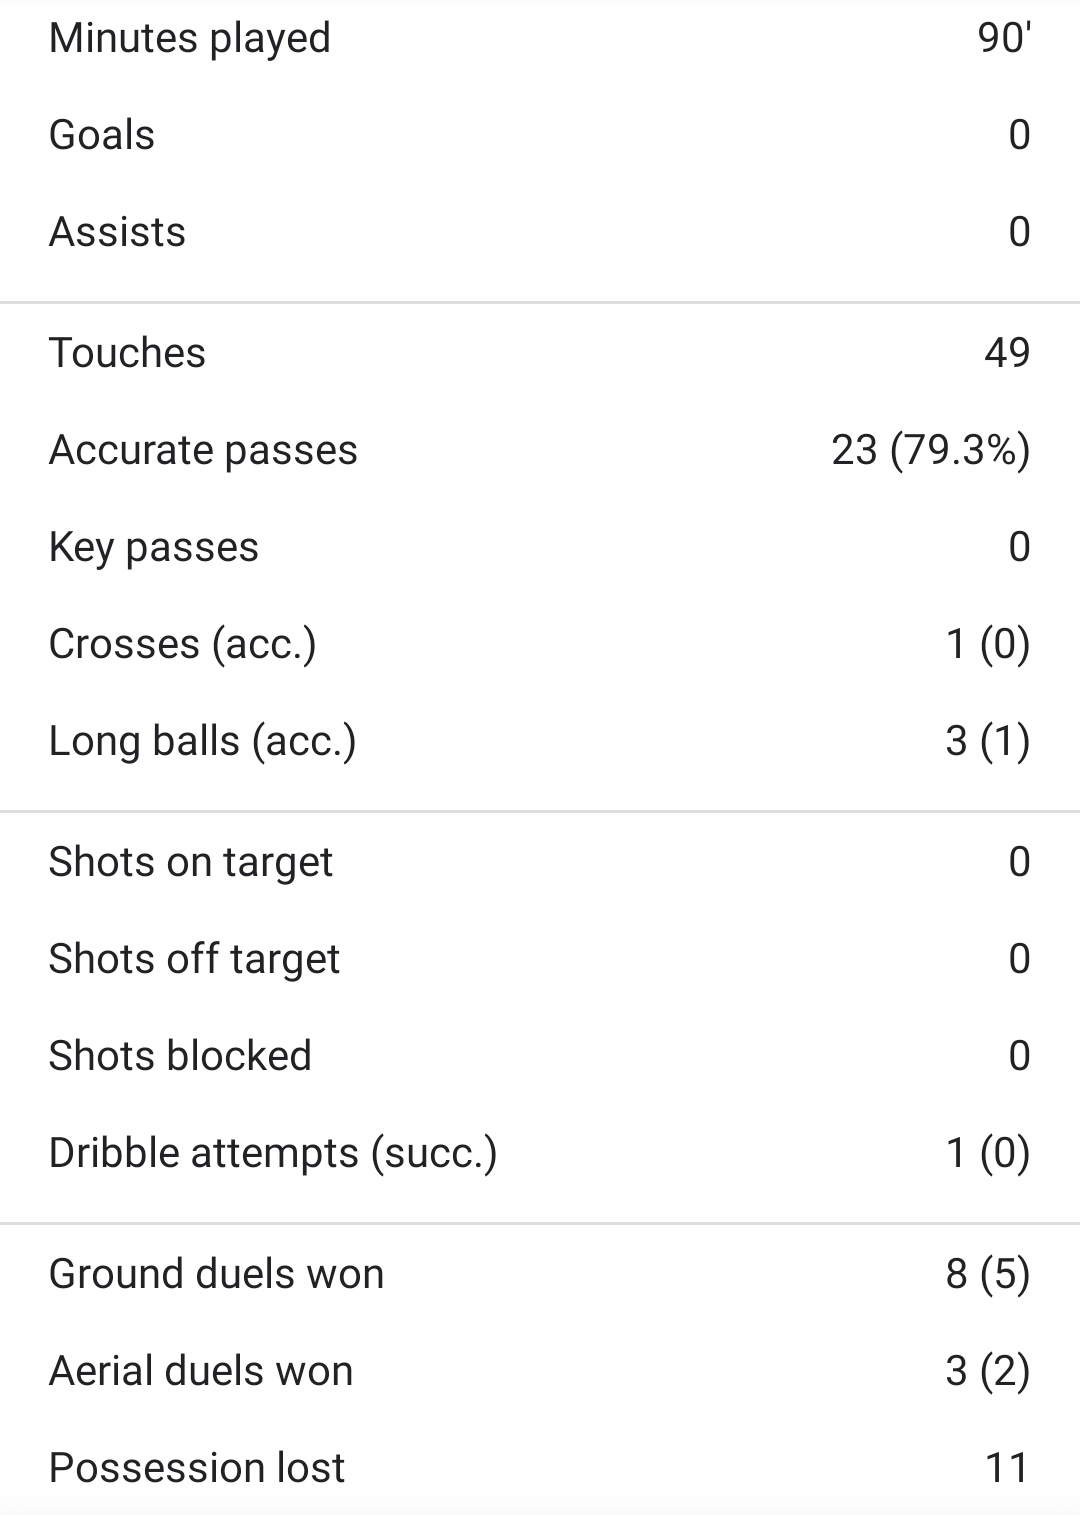Viewport: 1080px width, 1515px height.
Task: Select the Ground duels won label
Action: click(x=216, y=1274)
